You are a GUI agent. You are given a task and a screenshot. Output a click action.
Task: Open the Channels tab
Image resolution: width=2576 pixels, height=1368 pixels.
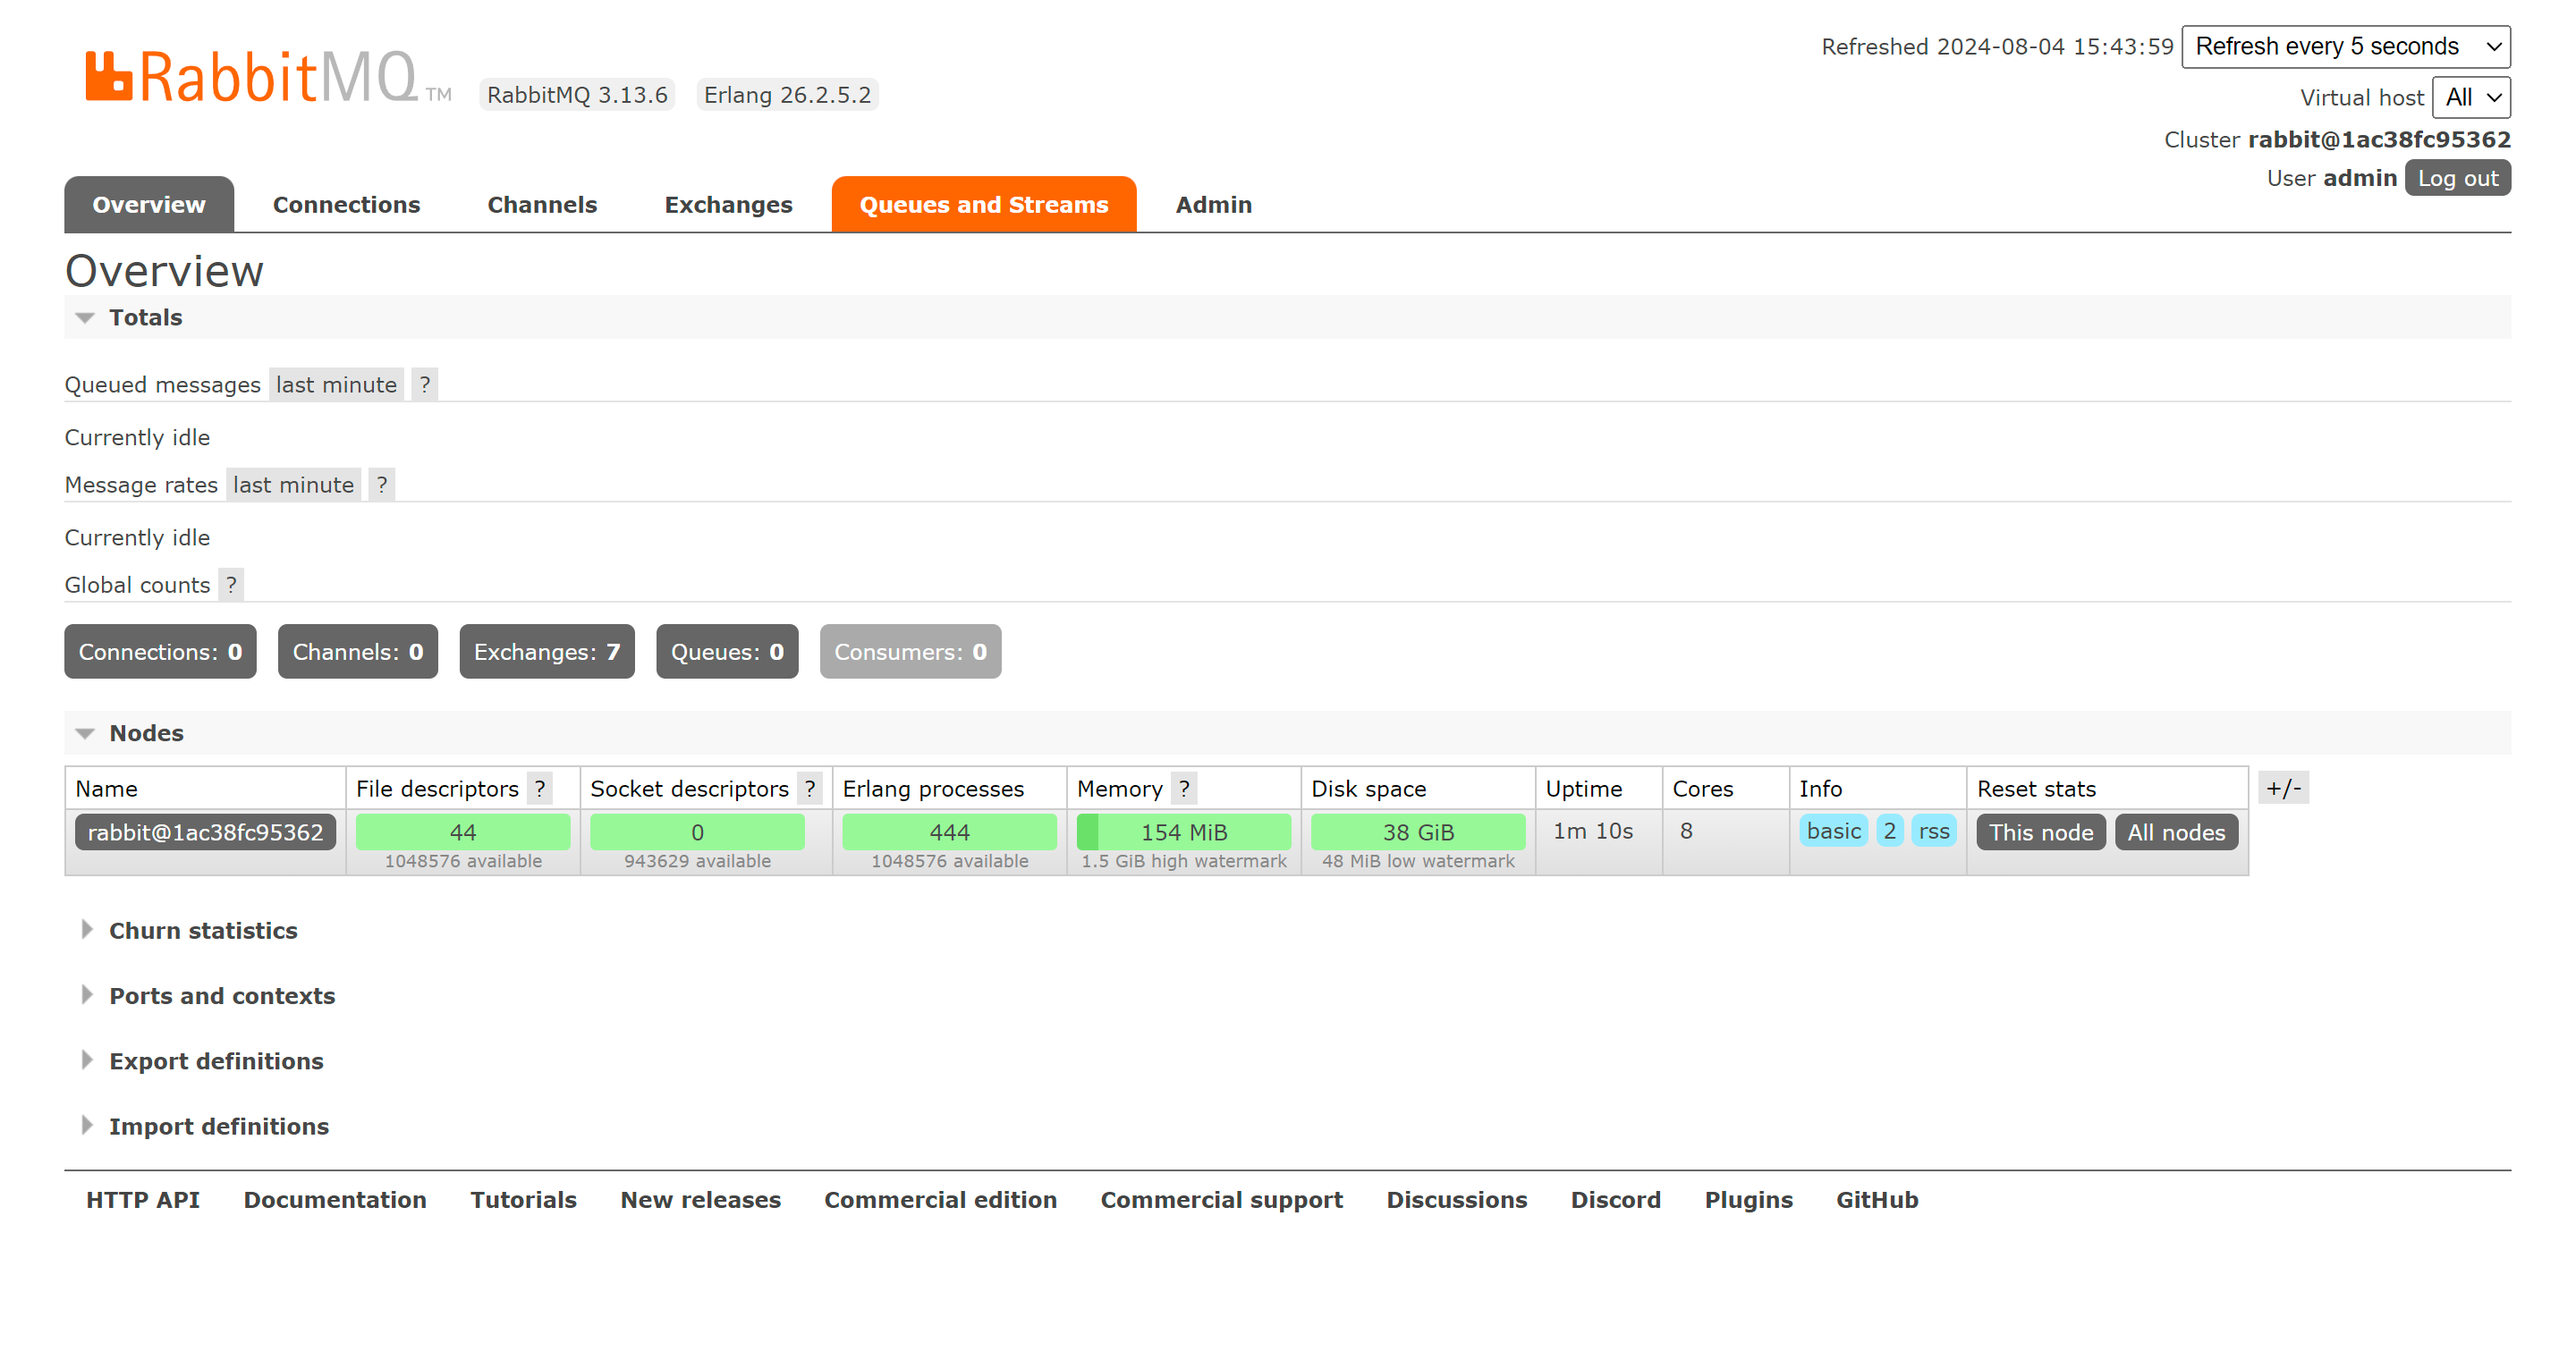point(542,205)
